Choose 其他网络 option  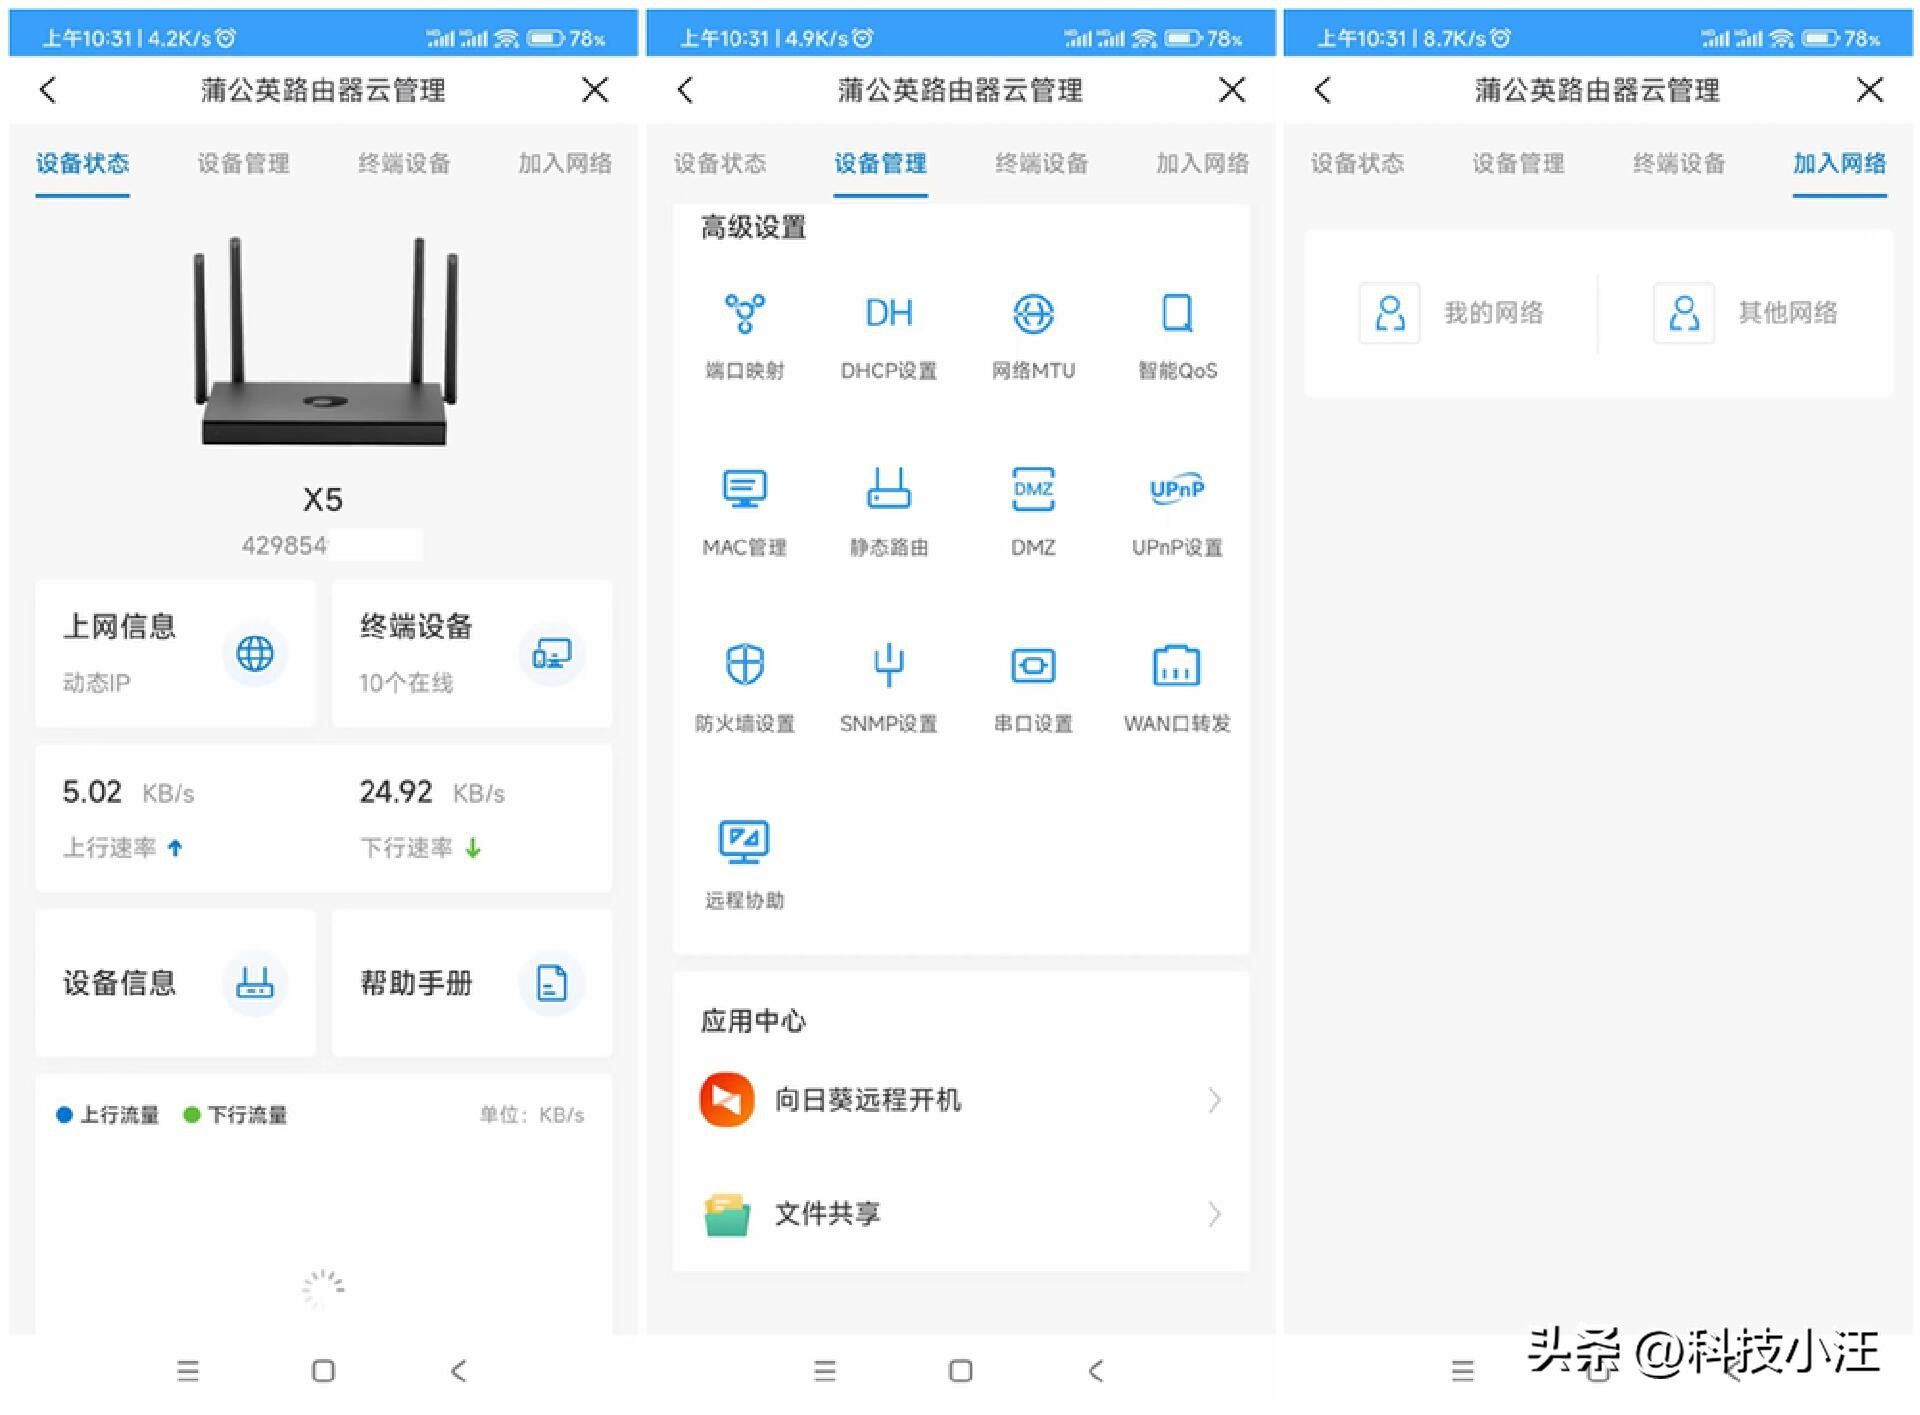(1745, 313)
